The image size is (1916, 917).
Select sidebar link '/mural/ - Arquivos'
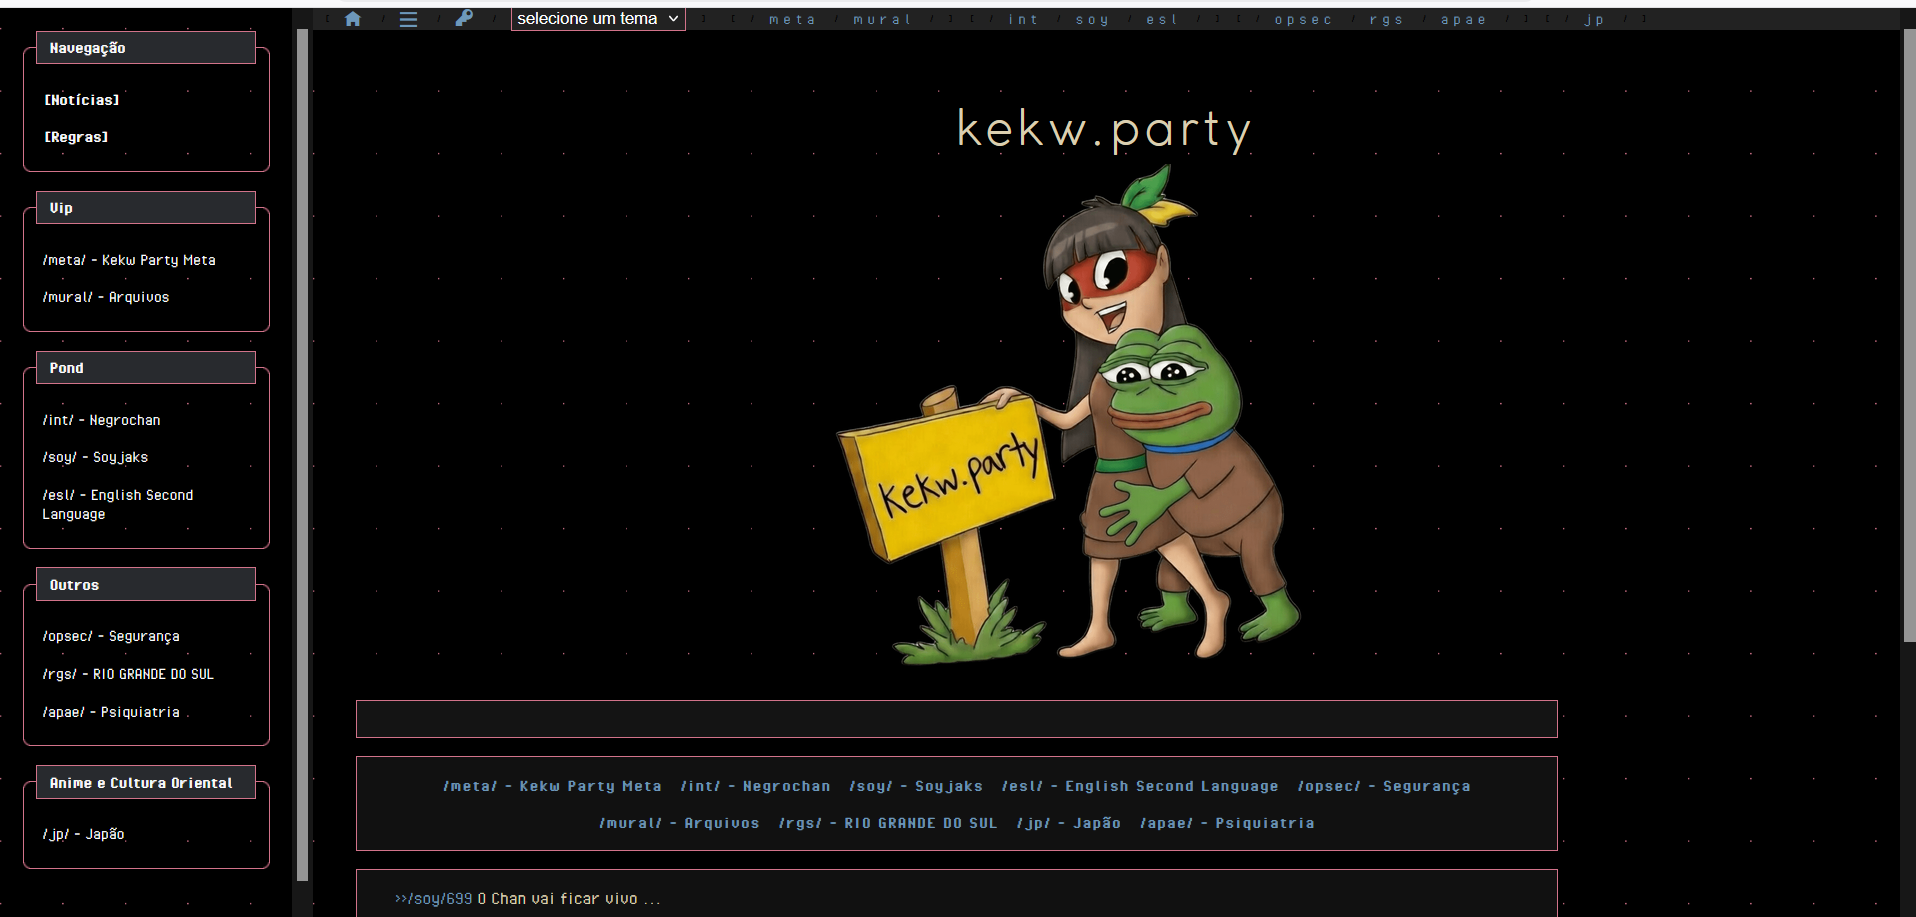pos(106,297)
